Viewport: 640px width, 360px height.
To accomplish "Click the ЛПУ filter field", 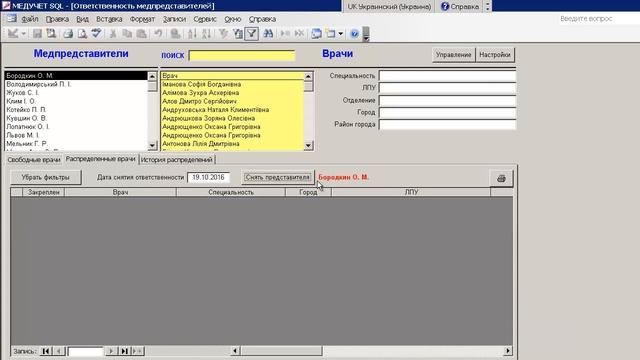I will 447,88.
